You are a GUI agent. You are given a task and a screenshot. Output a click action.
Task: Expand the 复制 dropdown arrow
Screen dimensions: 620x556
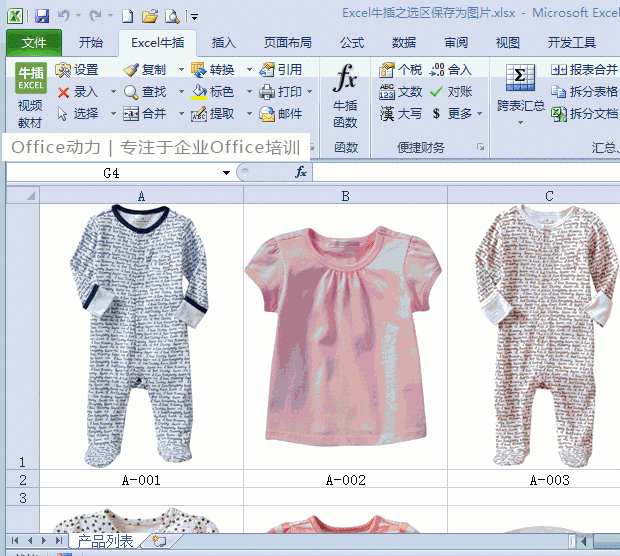pyautogui.click(x=181, y=70)
